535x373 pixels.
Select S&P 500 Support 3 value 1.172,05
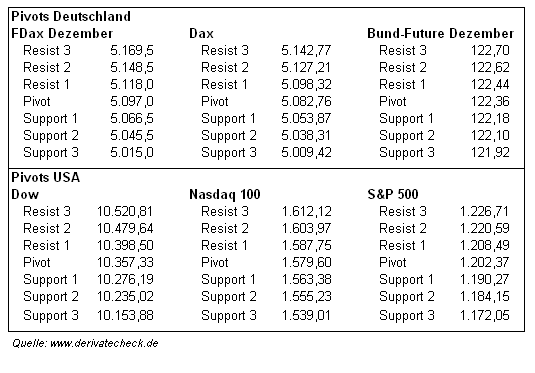click(x=485, y=315)
